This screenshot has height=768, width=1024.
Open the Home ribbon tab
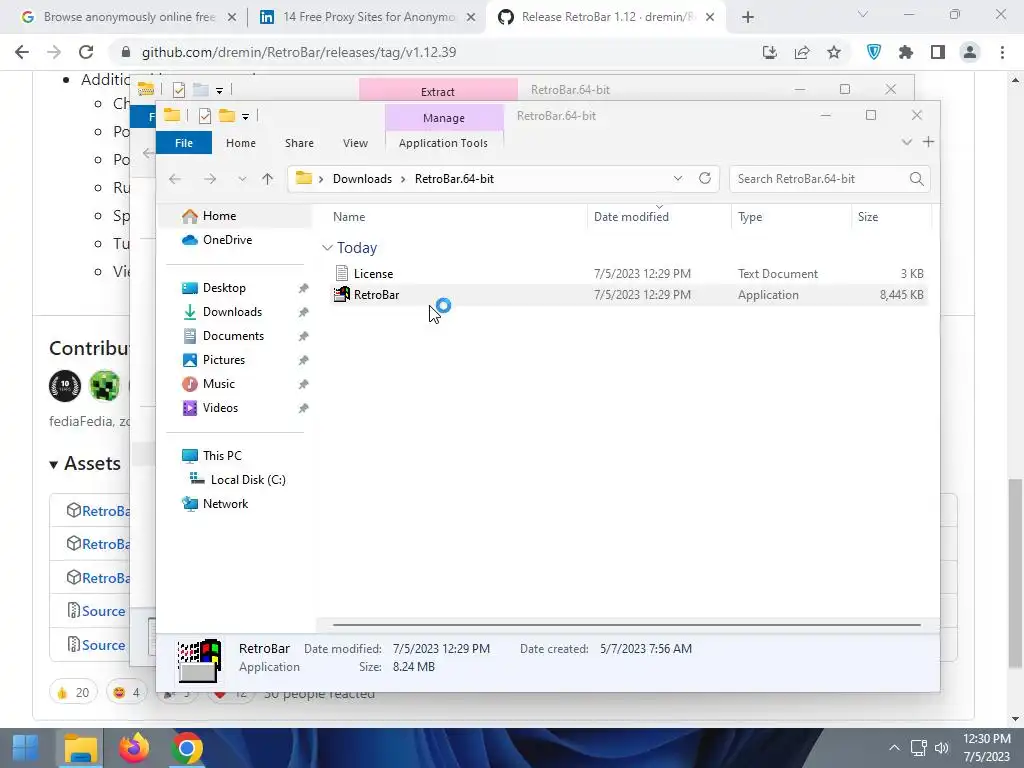point(241,143)
